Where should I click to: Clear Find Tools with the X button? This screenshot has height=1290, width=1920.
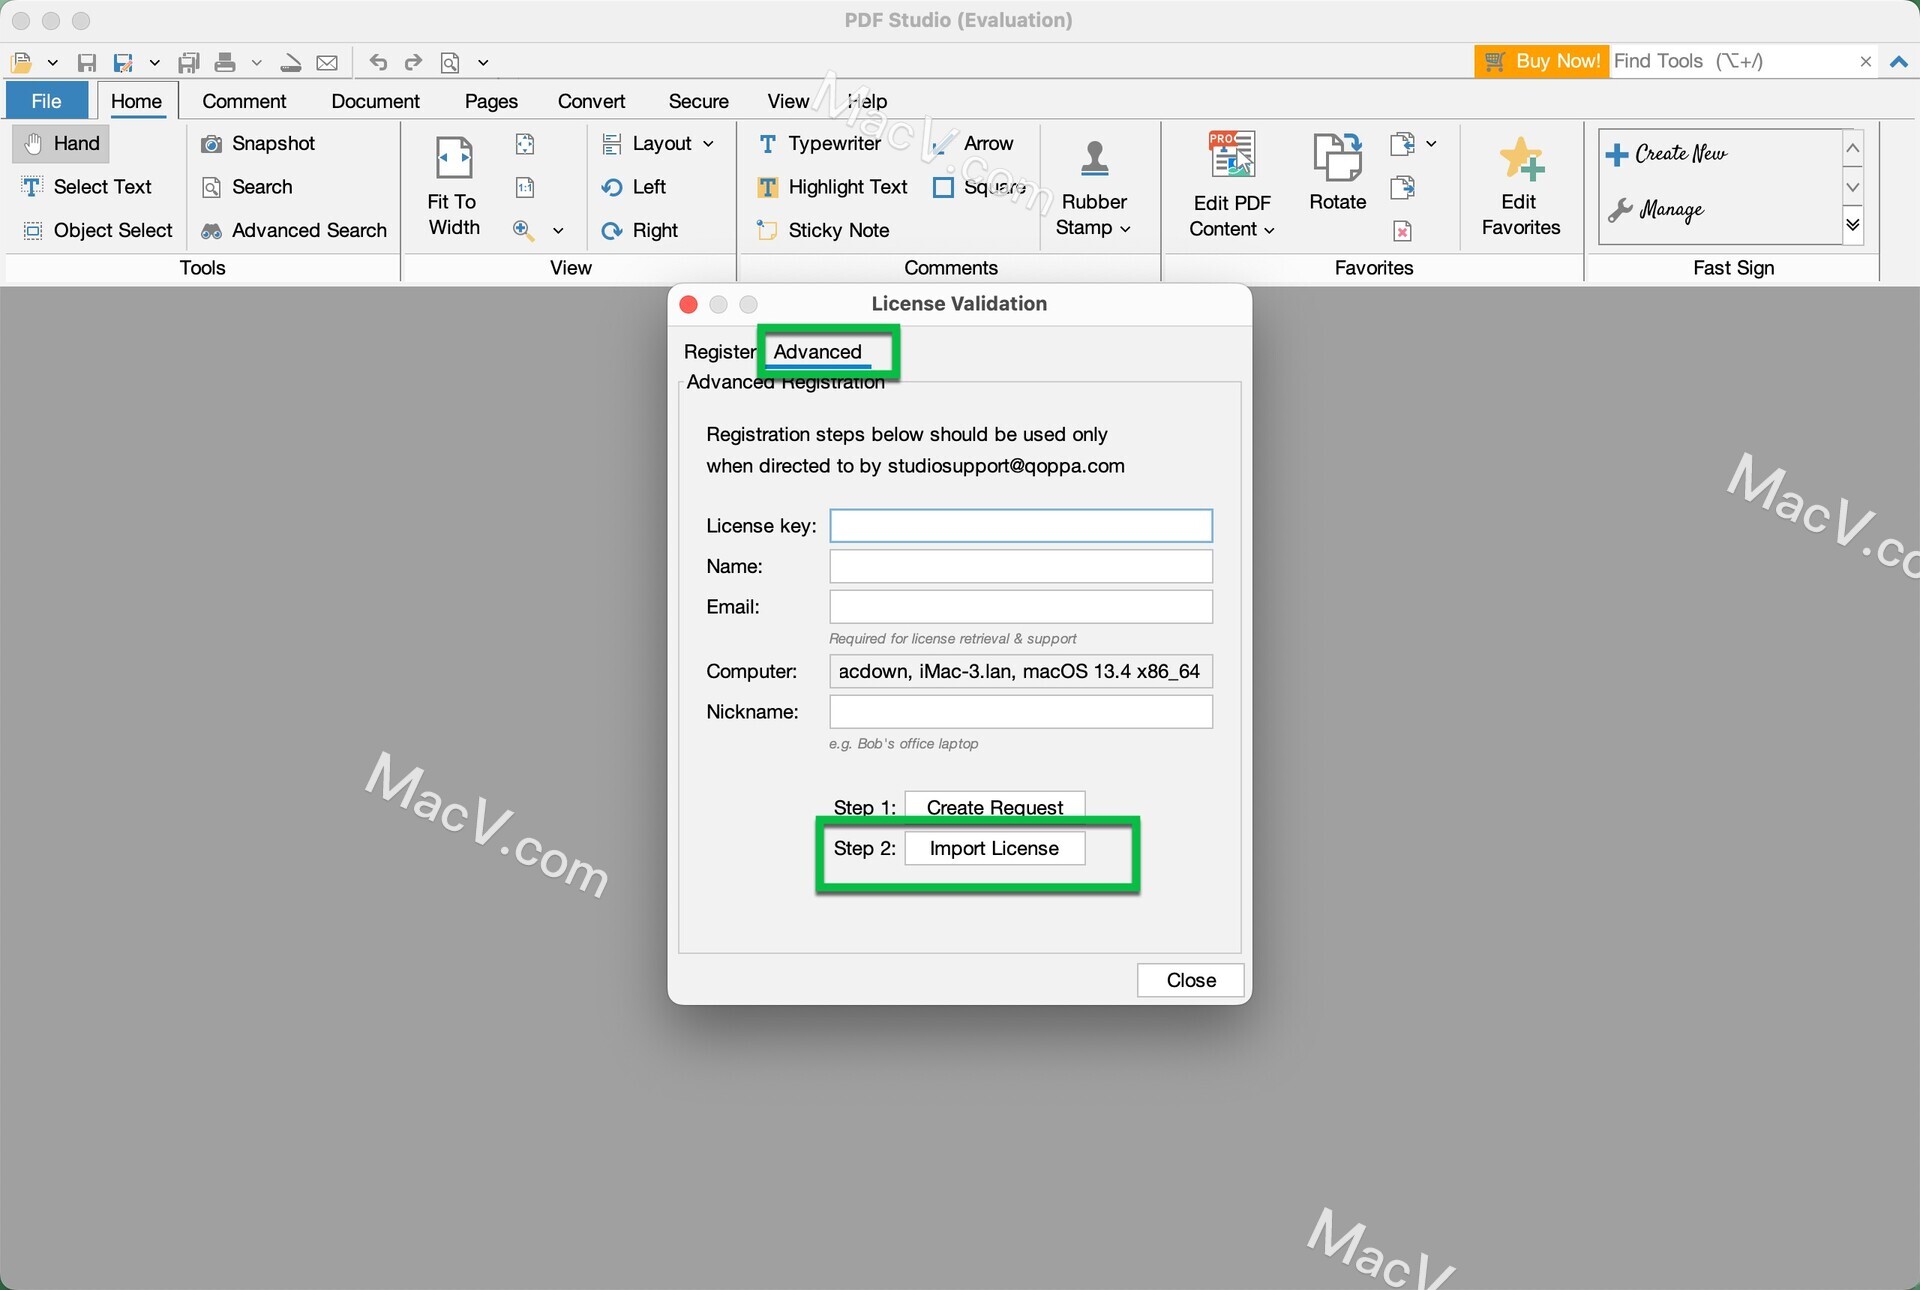[1865, 62]
